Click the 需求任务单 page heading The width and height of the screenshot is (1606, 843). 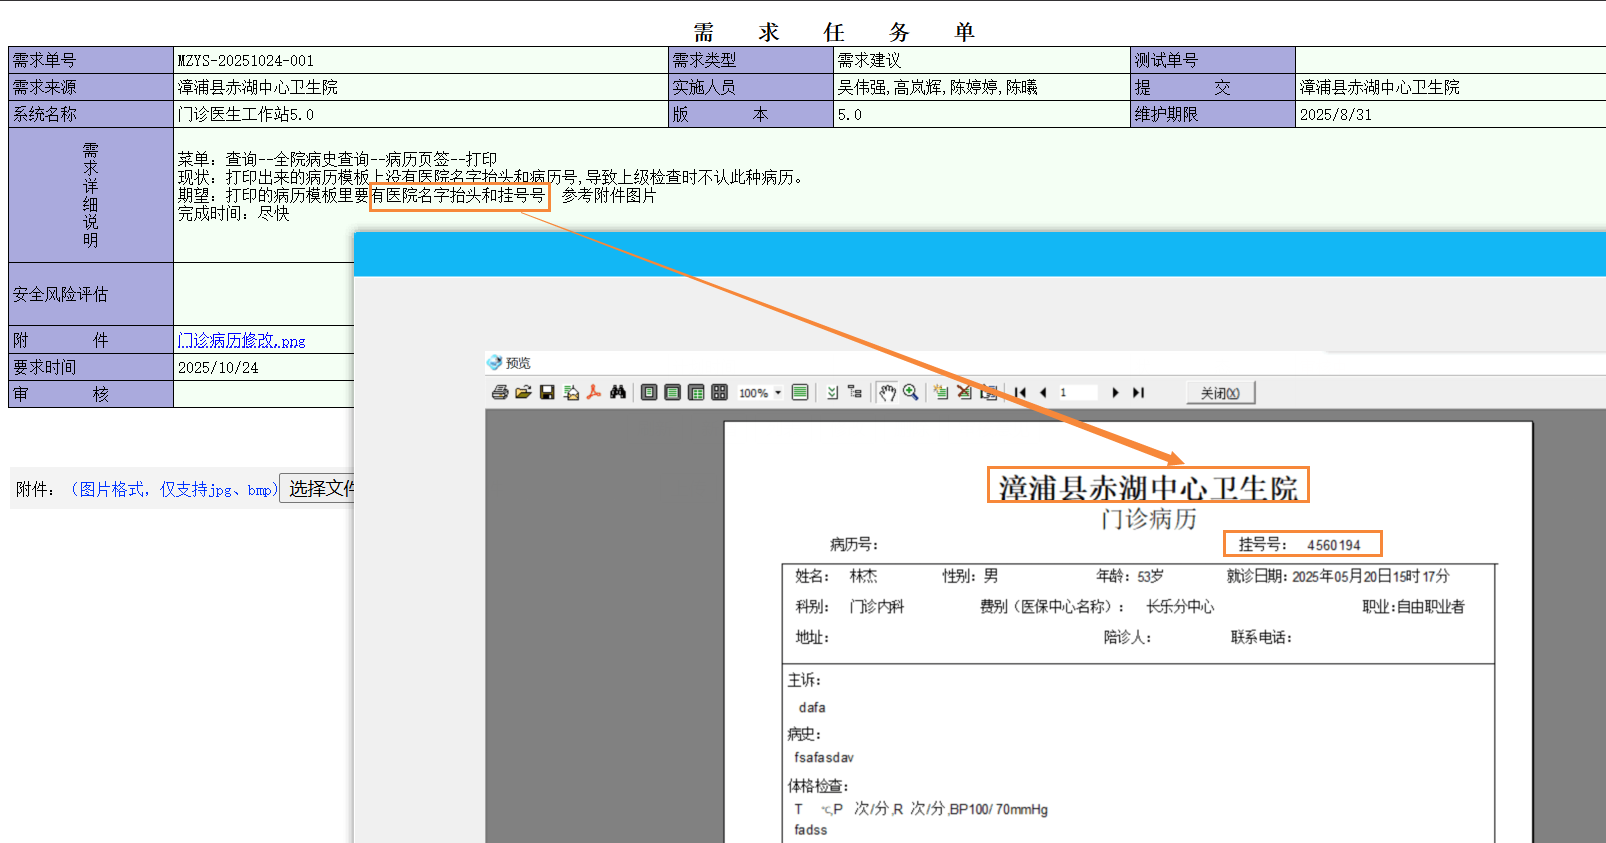(833, 32)
